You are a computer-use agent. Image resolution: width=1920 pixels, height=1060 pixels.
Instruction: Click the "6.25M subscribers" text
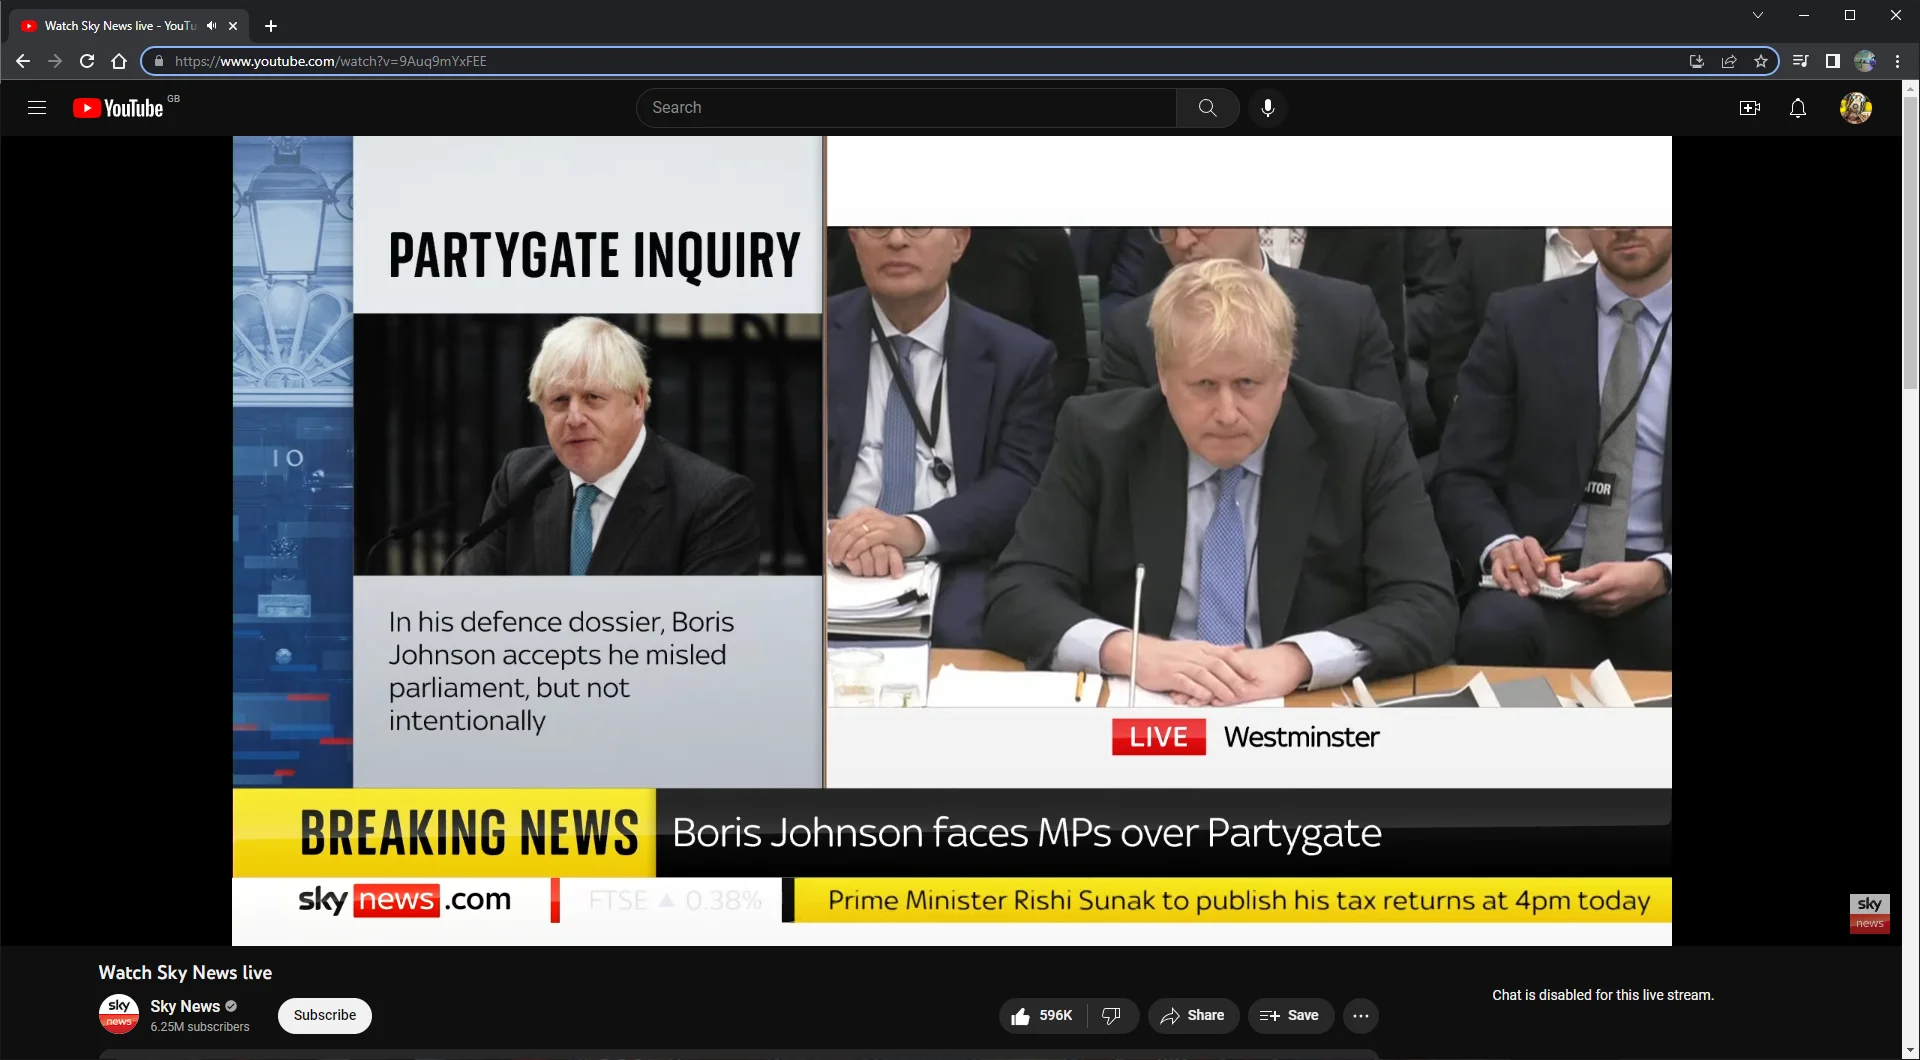click(200, 1027)
